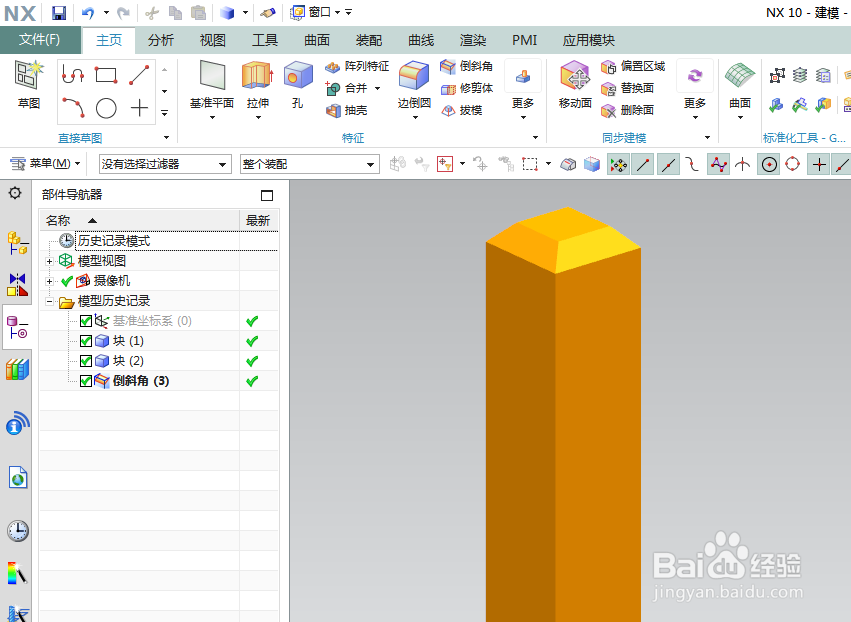
Task: Open the File (文件) menu
Action: point(40,40)
